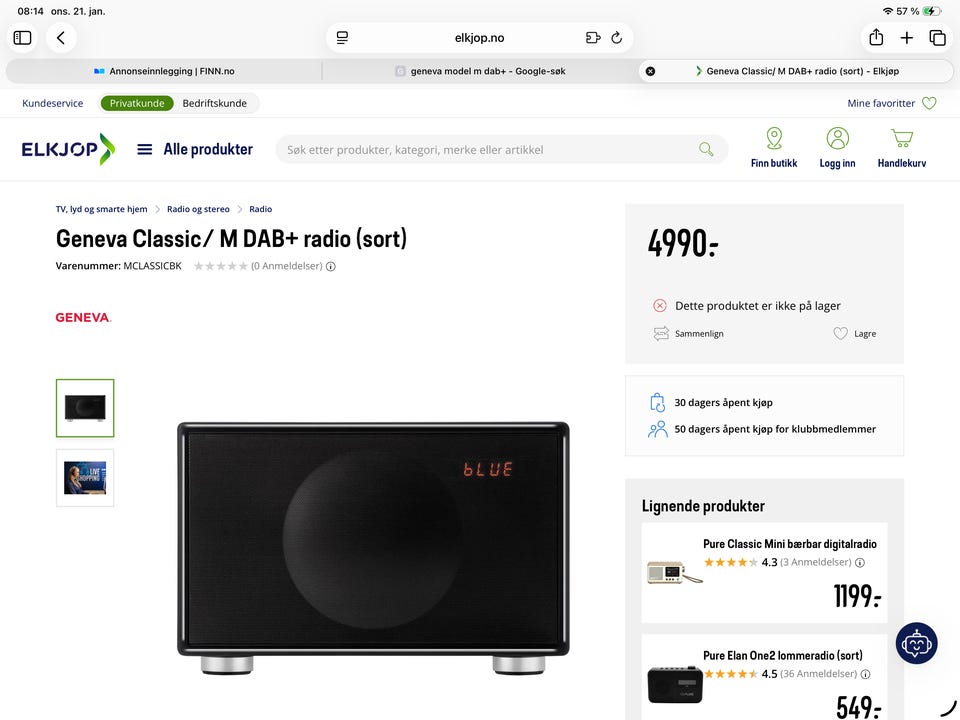
Task: Open the Handlekurv shopping cart
Action: coord(902,148)
